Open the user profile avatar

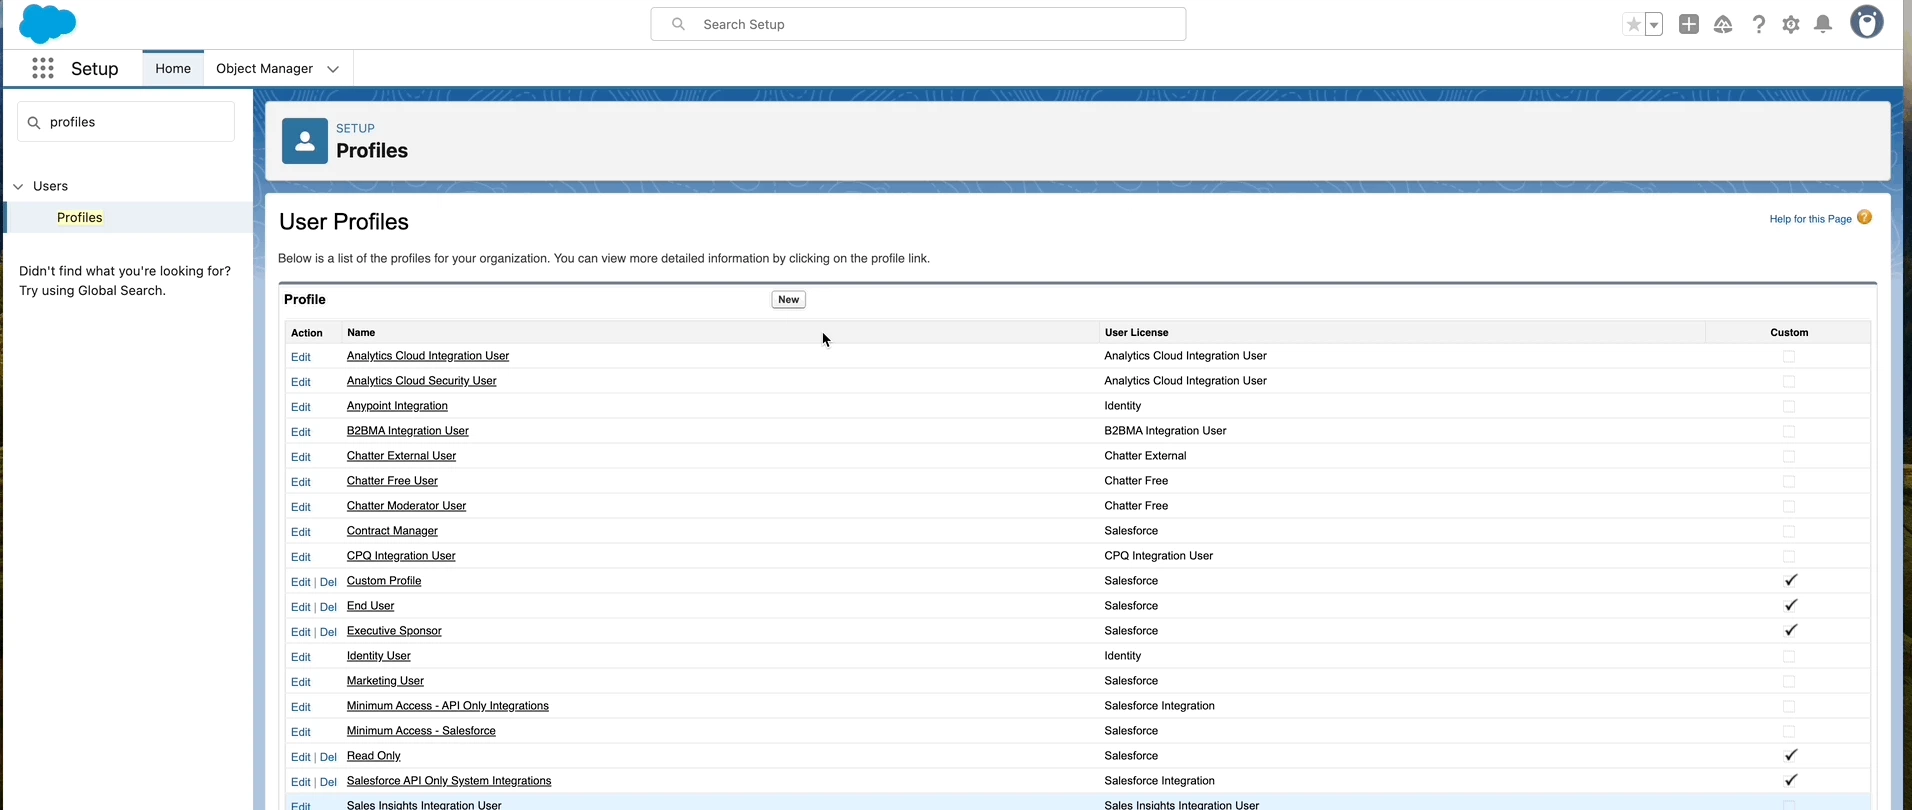tap(1867, 22)
